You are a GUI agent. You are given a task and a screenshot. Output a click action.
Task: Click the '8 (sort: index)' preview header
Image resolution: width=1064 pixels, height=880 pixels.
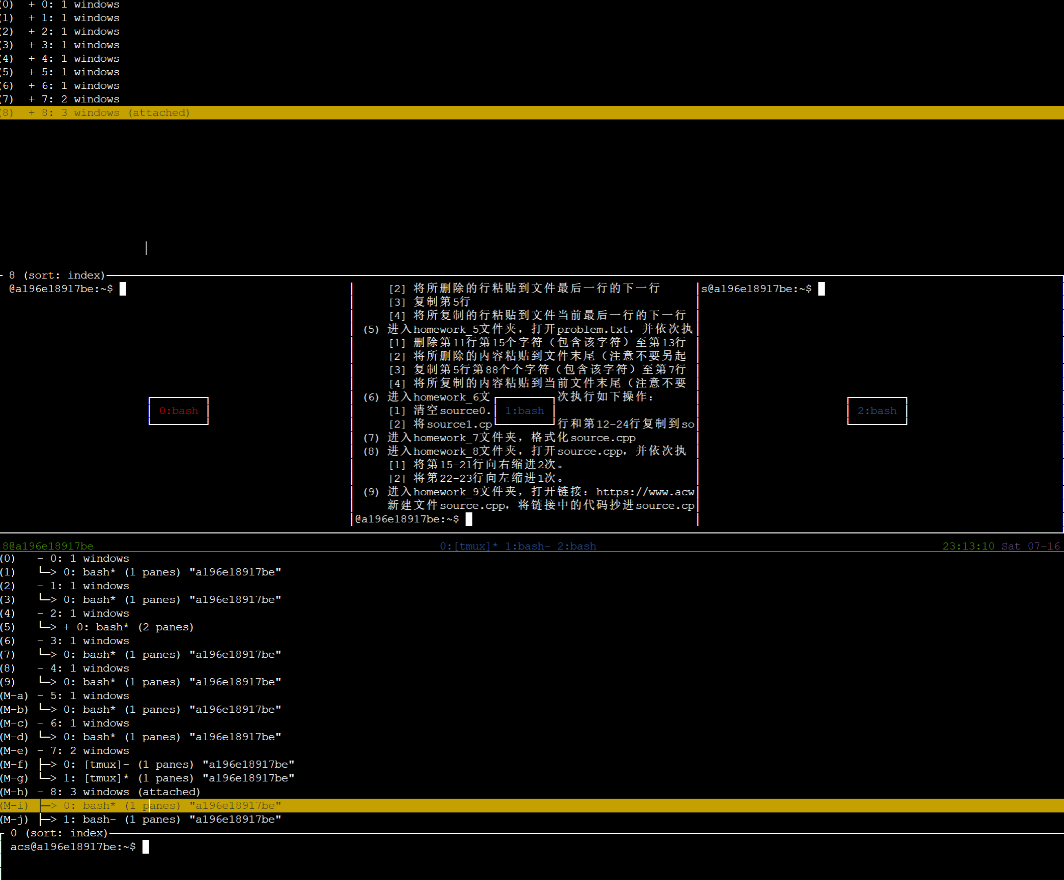[x=57, y=275]
